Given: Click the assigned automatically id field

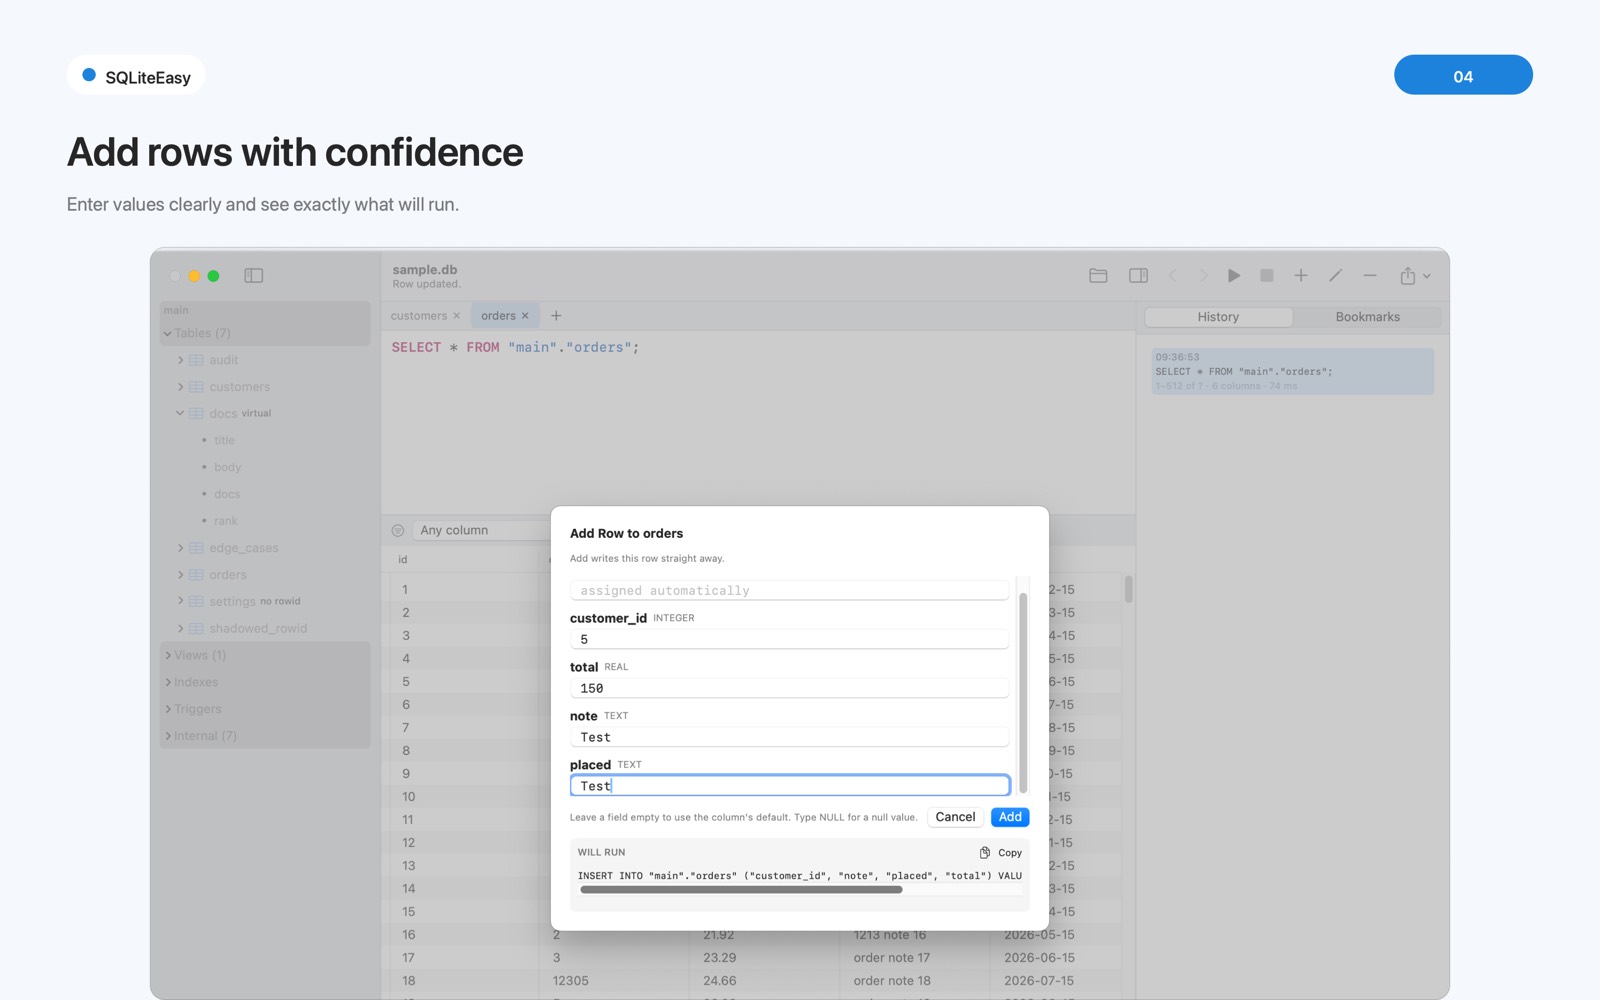Looking at the screenshot, I should click(789, 591).
